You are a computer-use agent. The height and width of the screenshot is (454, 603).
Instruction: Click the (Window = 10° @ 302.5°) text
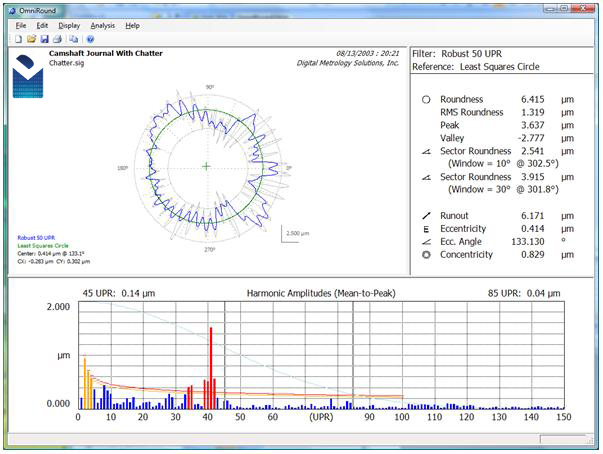tap(503, 164)
